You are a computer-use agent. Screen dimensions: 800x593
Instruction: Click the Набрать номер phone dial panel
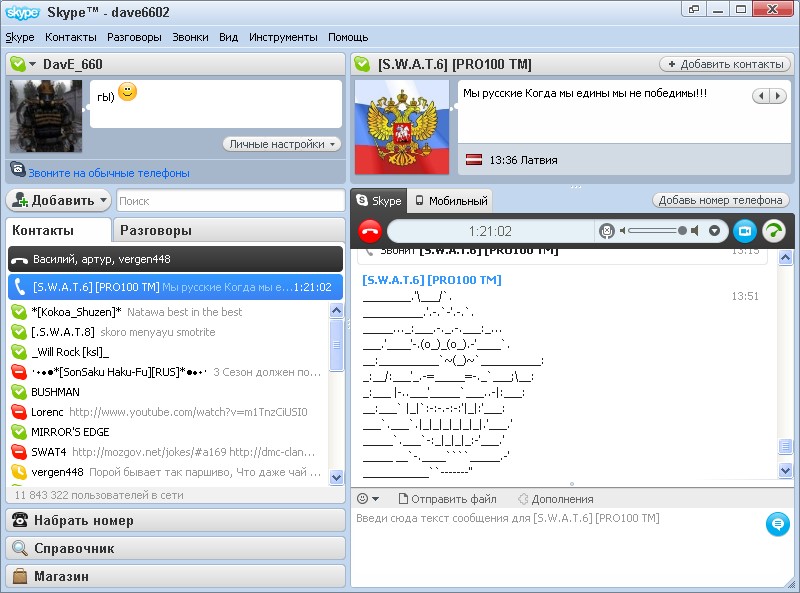pos(173,520)
